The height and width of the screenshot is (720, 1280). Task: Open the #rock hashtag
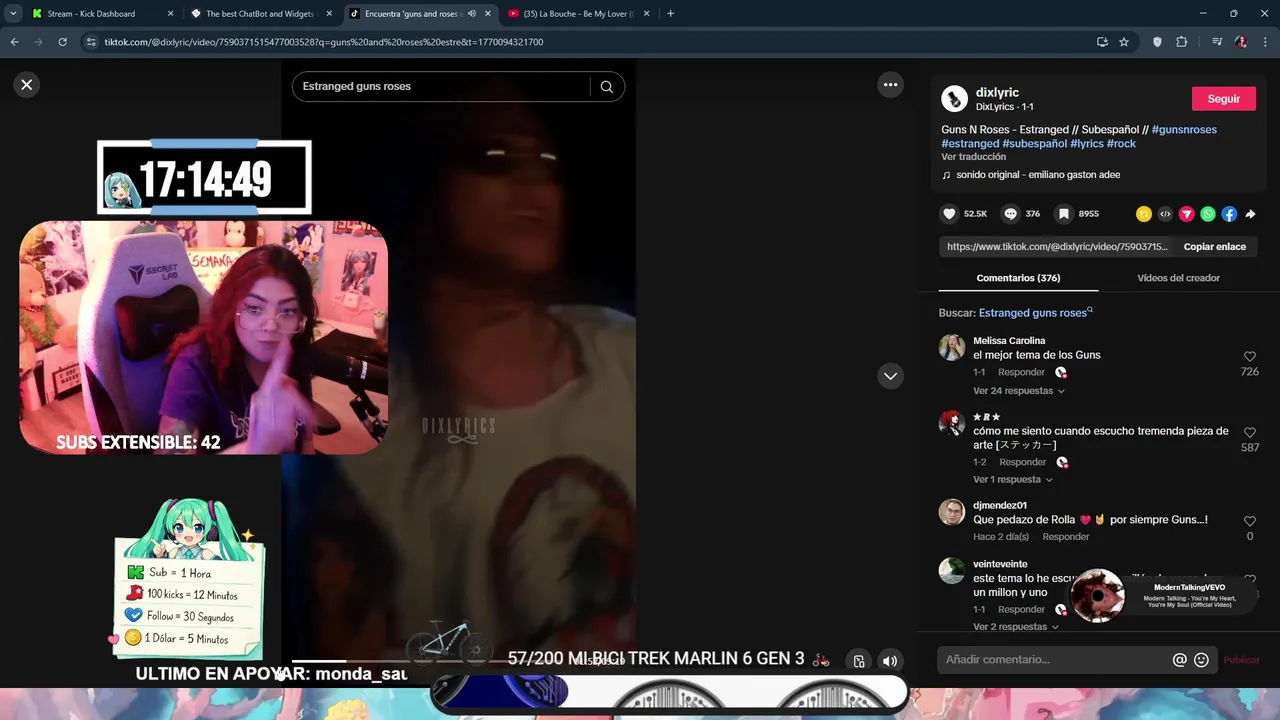pyautogui.click(x=1121, y=144)
